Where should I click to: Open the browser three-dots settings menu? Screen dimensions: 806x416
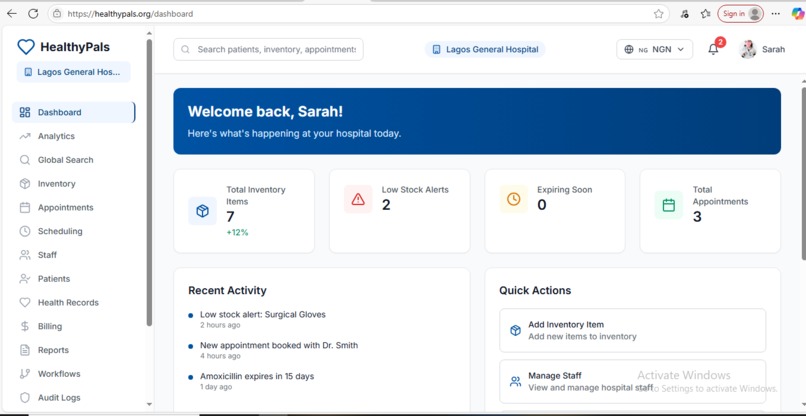point(776,14)
